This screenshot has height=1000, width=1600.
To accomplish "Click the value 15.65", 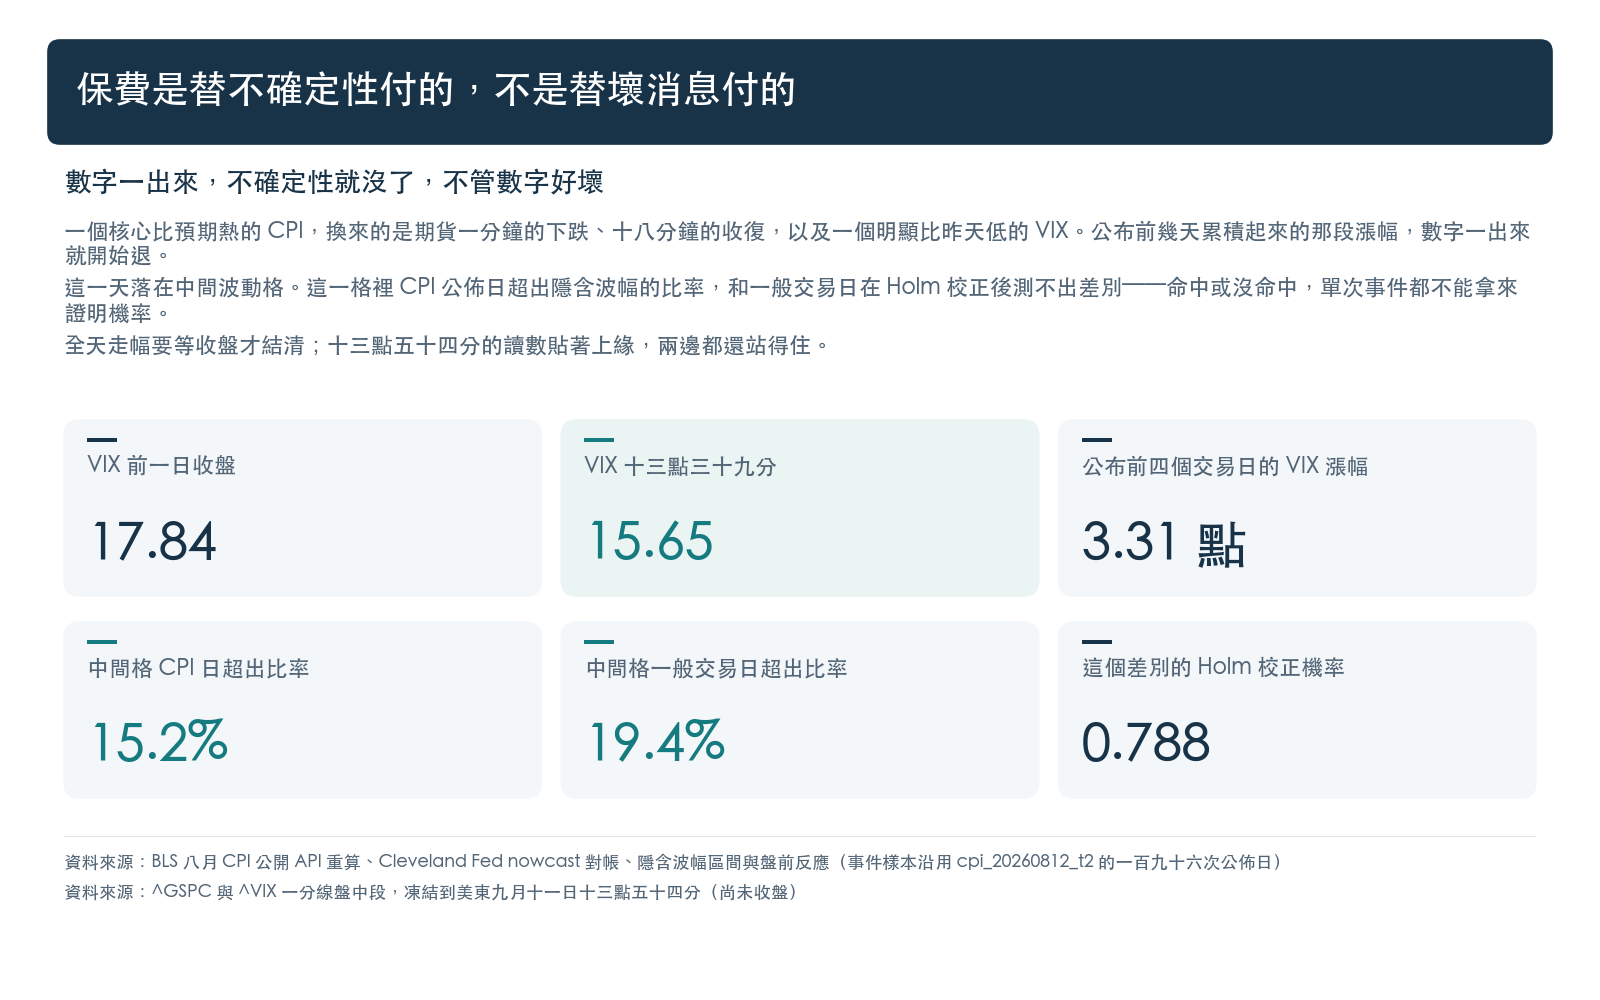I will click(x=650, y=542).
